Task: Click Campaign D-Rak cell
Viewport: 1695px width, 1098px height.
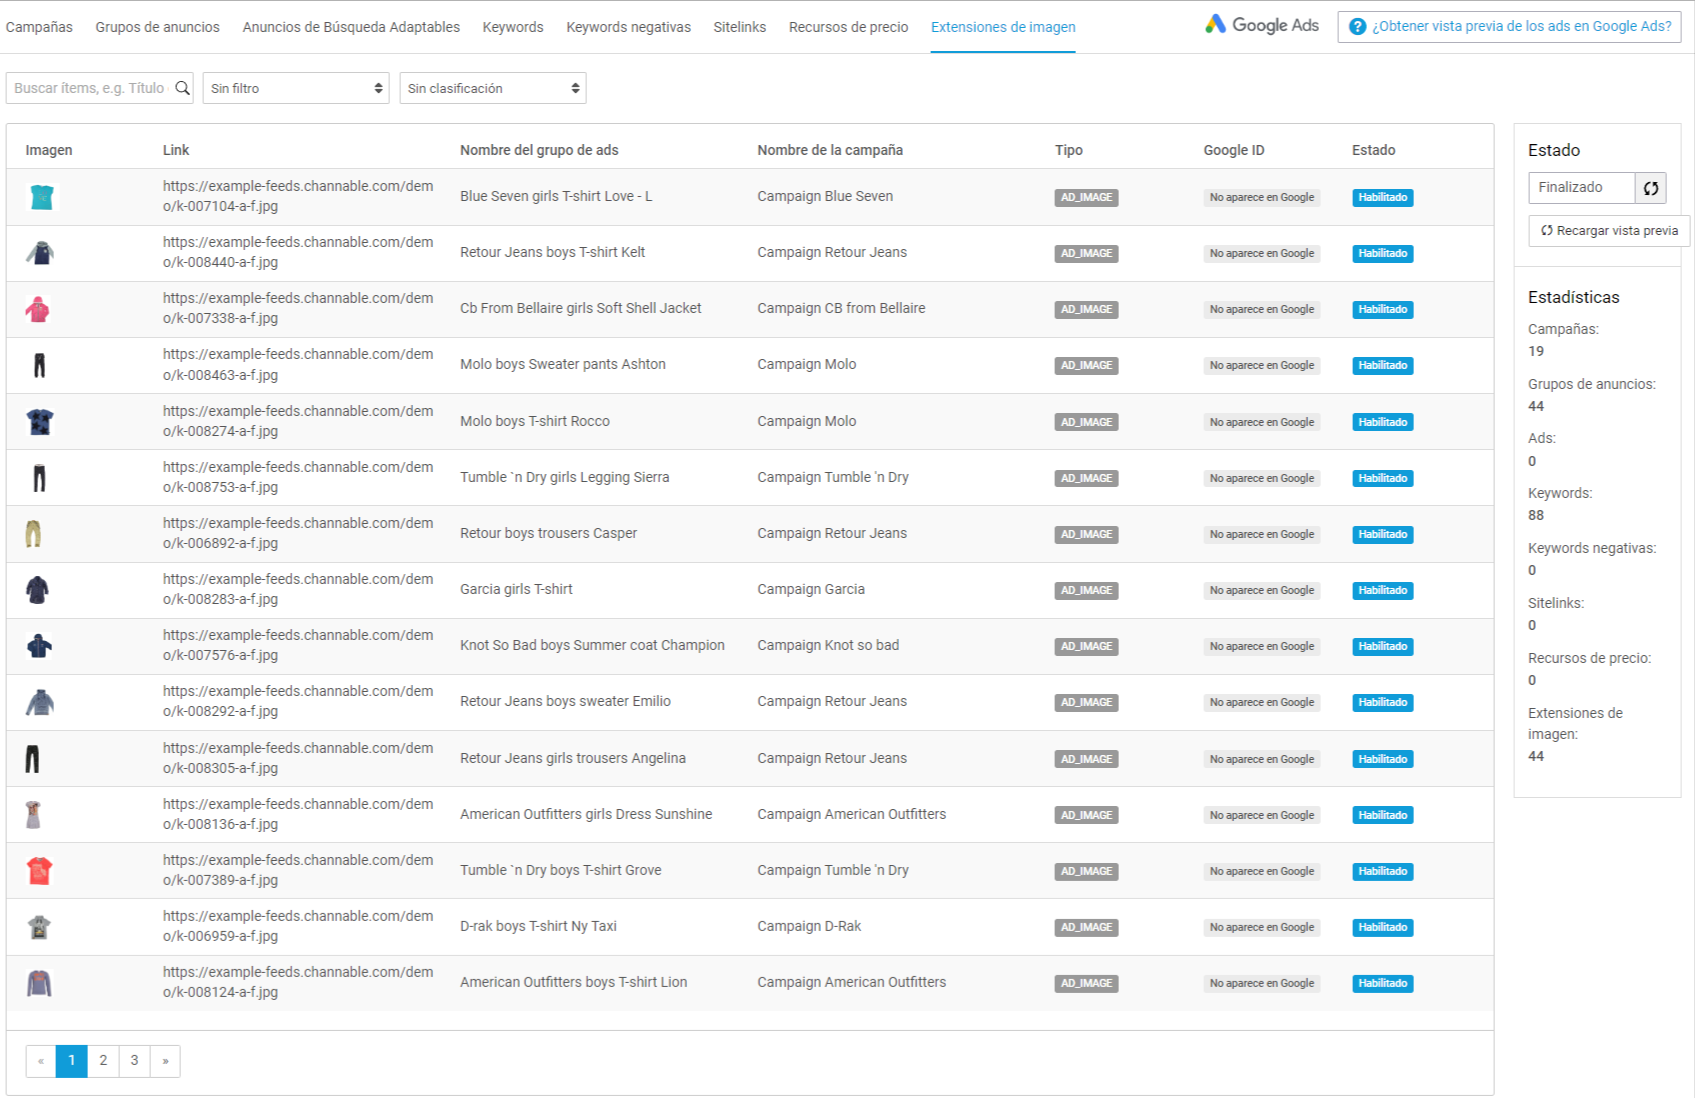Action: click(x=809, y=926)
